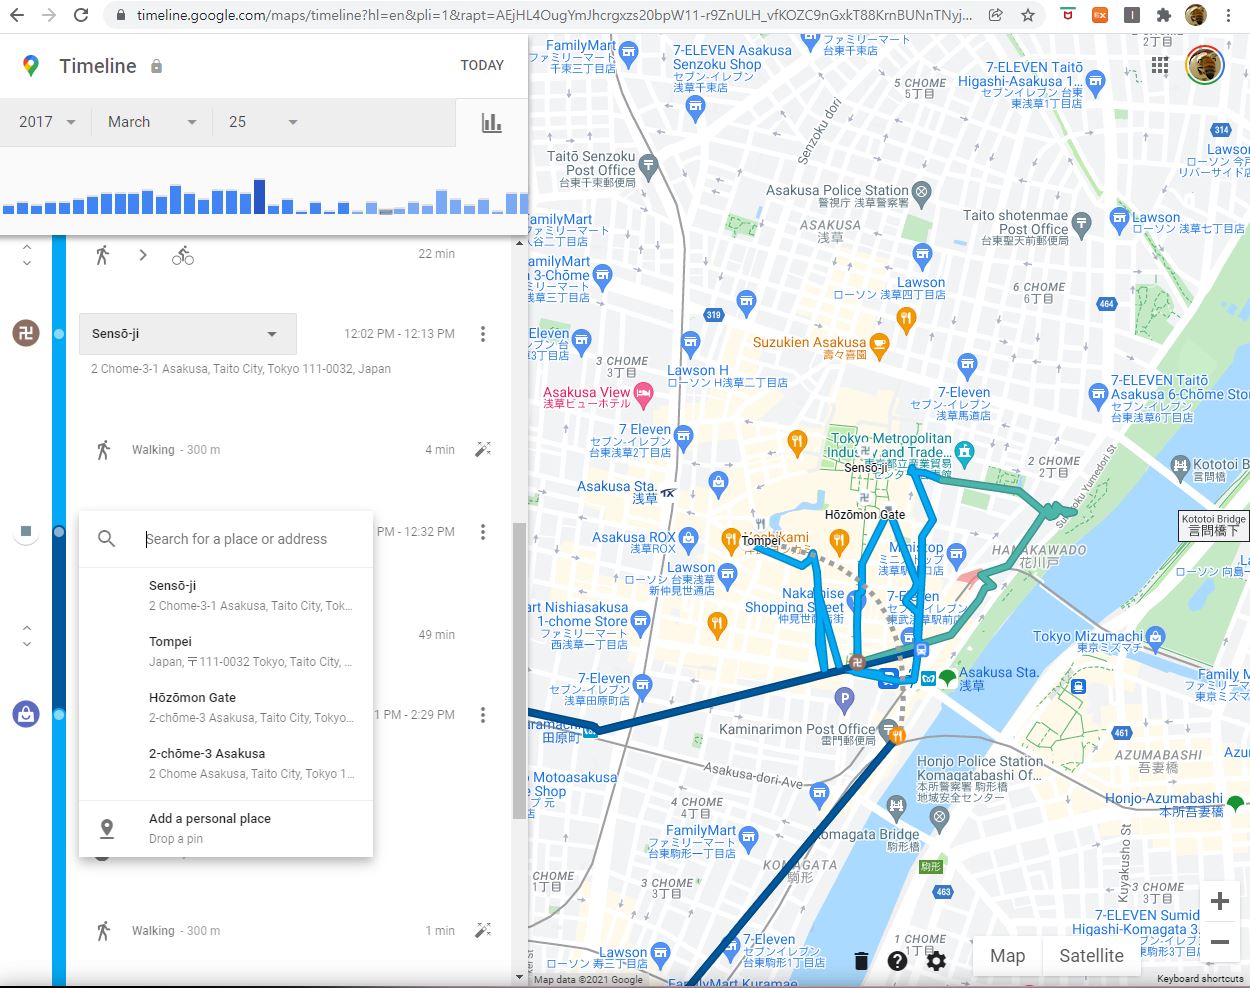Select Hōzōmon Gate suggestion

pyautogui.click(x=226, y=707)
